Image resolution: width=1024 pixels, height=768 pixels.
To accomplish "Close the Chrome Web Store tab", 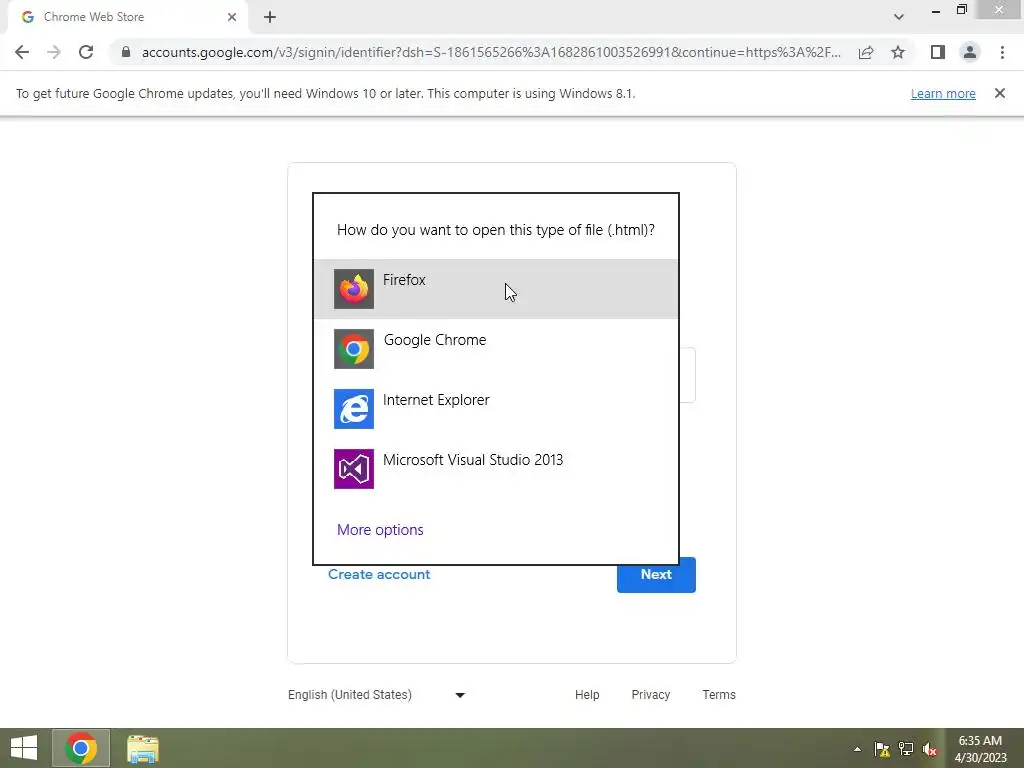I will click(x=232, y=17).
